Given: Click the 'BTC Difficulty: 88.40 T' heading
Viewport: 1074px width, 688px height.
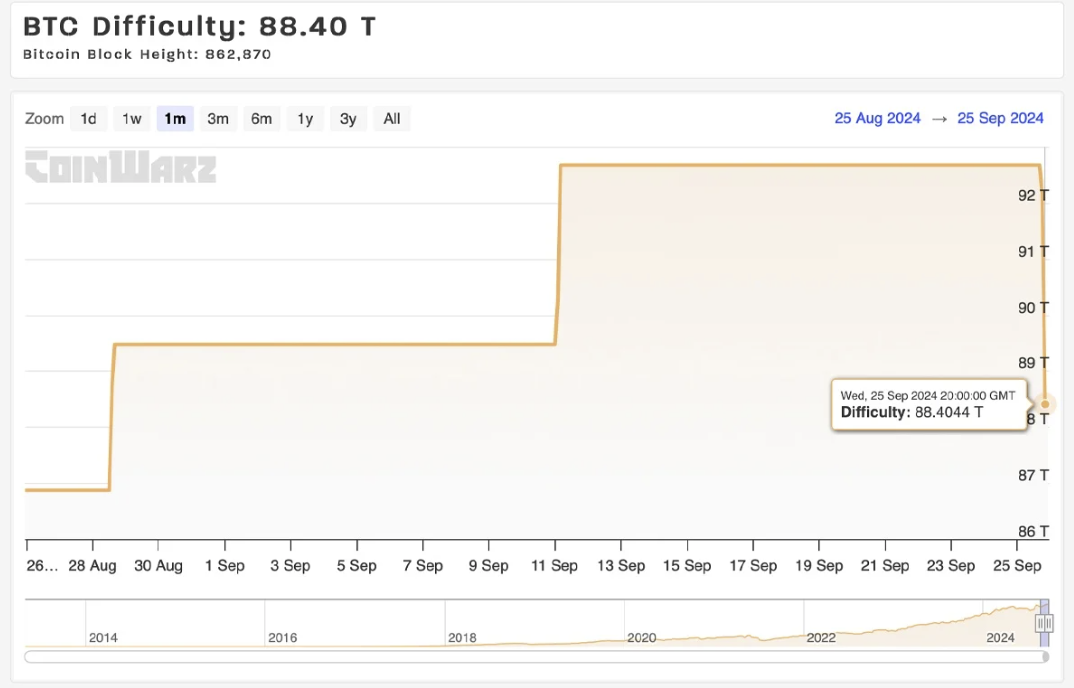Looking at the screenshot, I should (199, 26).
